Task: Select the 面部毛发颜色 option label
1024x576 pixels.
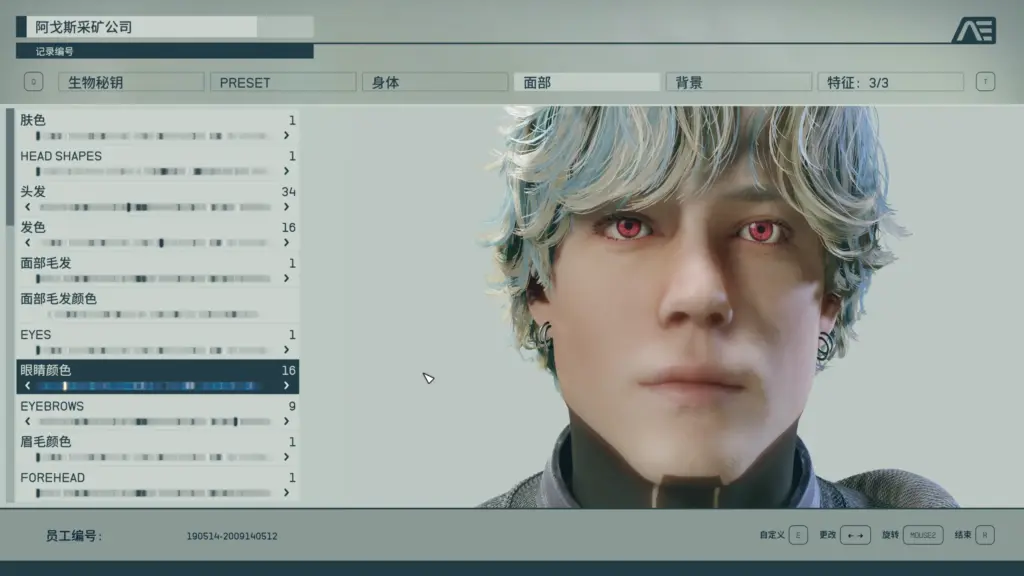Action: [58, 298]
